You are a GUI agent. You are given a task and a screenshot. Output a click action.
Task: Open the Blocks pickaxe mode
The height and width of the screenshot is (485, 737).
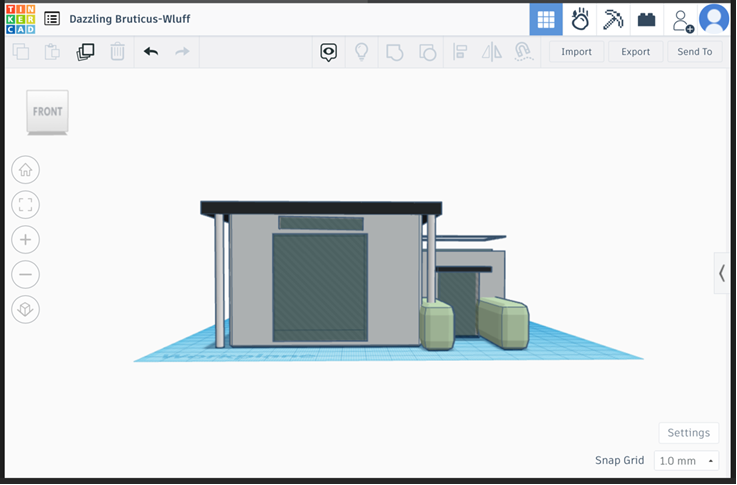click(x=613, y=19)
